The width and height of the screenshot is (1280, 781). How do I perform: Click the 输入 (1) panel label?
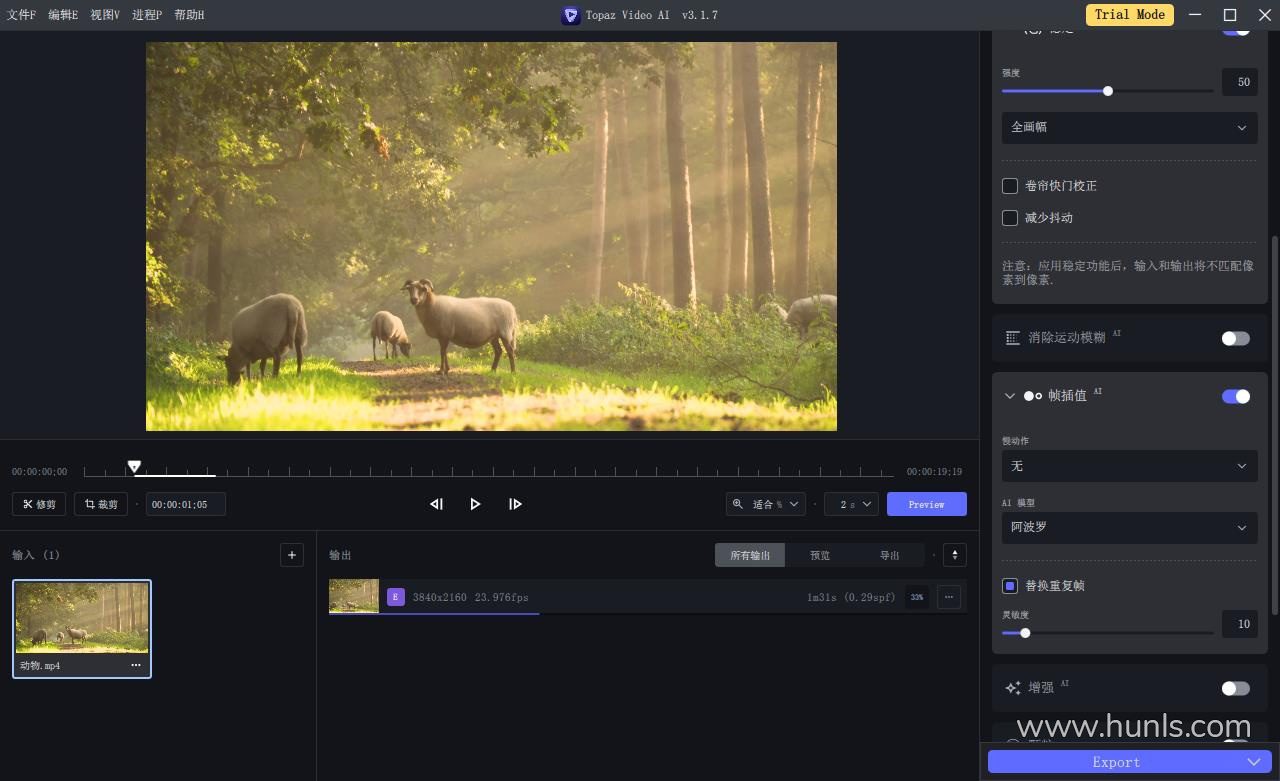pos(36,555)
